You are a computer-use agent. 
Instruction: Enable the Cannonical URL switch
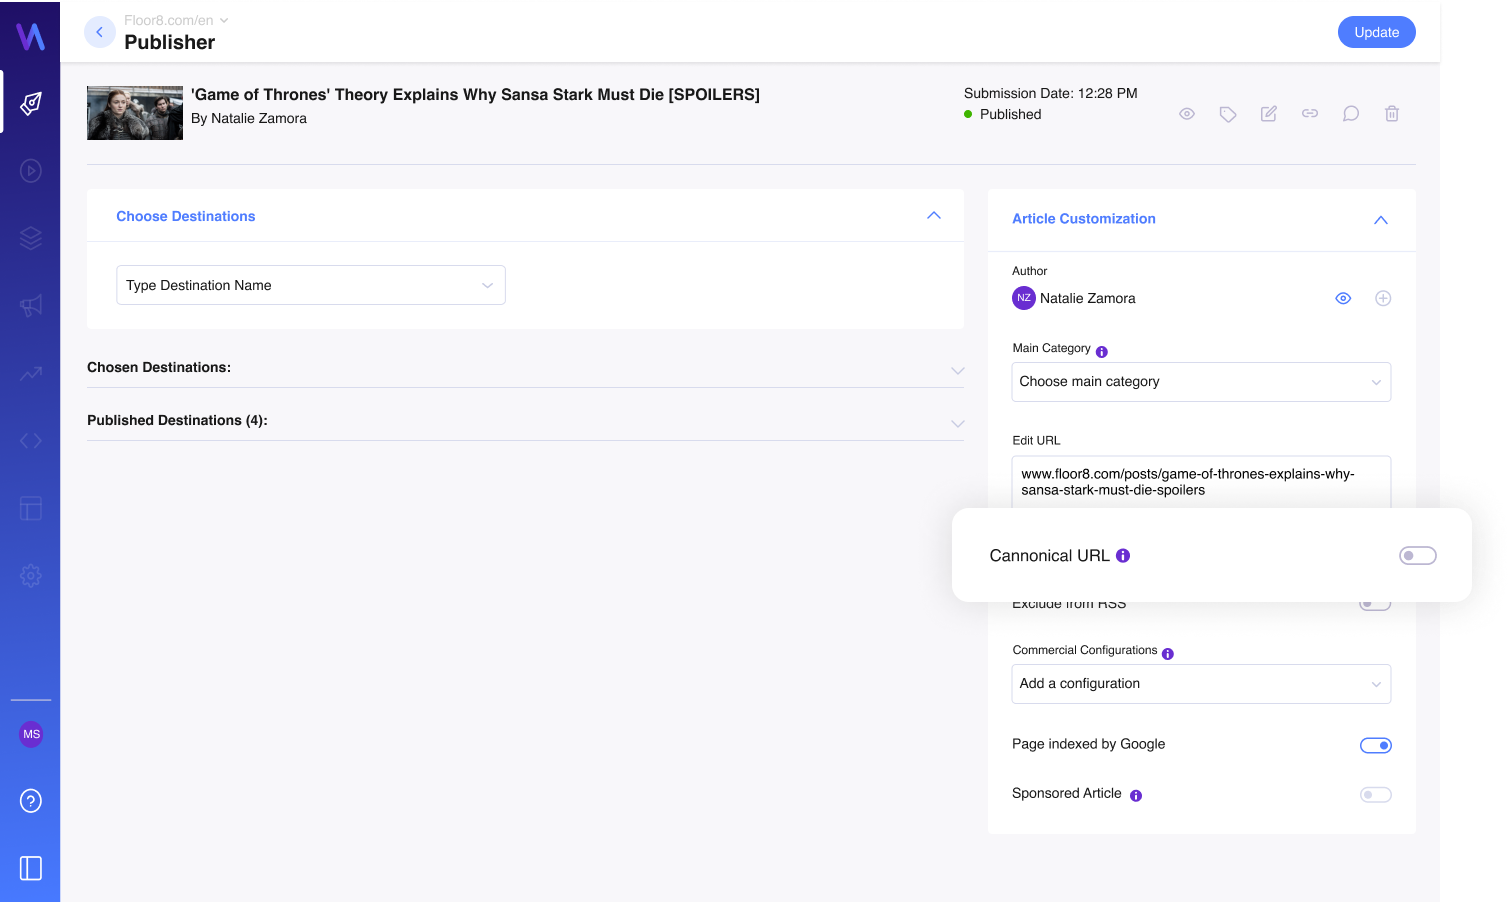[1418, 556]
